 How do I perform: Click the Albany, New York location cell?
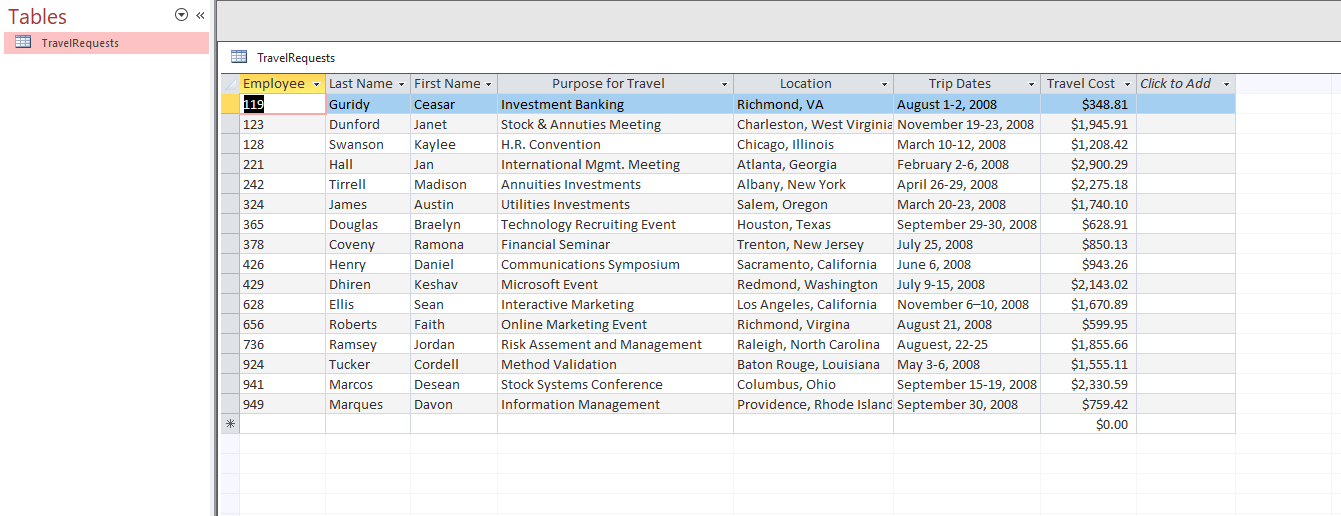coord(814,184)
